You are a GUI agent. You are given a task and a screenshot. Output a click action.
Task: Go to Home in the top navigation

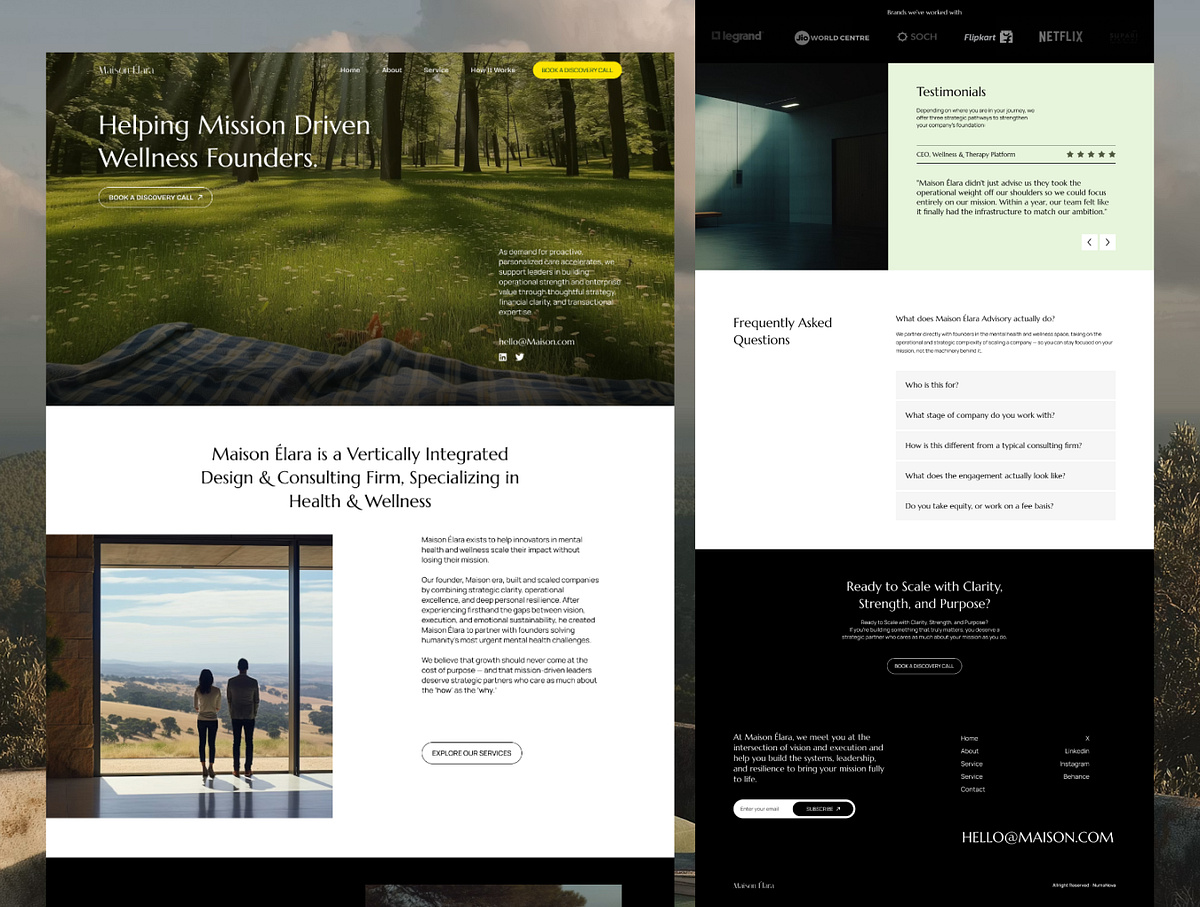(x=350, y=70)
